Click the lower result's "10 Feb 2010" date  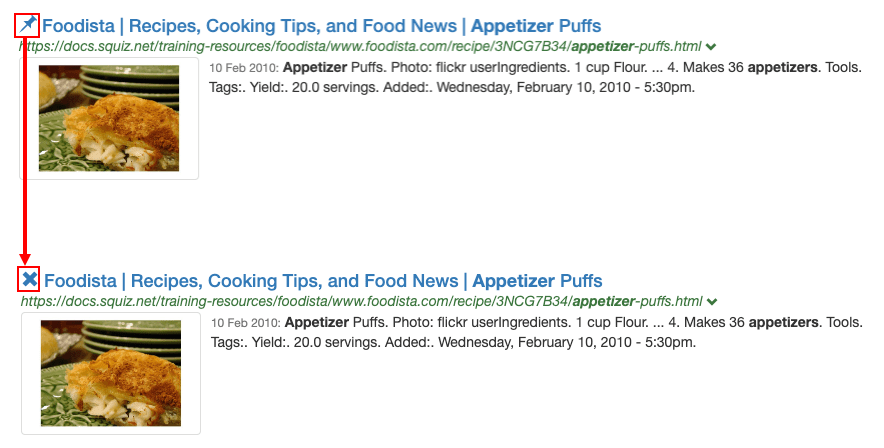[246, 324]
